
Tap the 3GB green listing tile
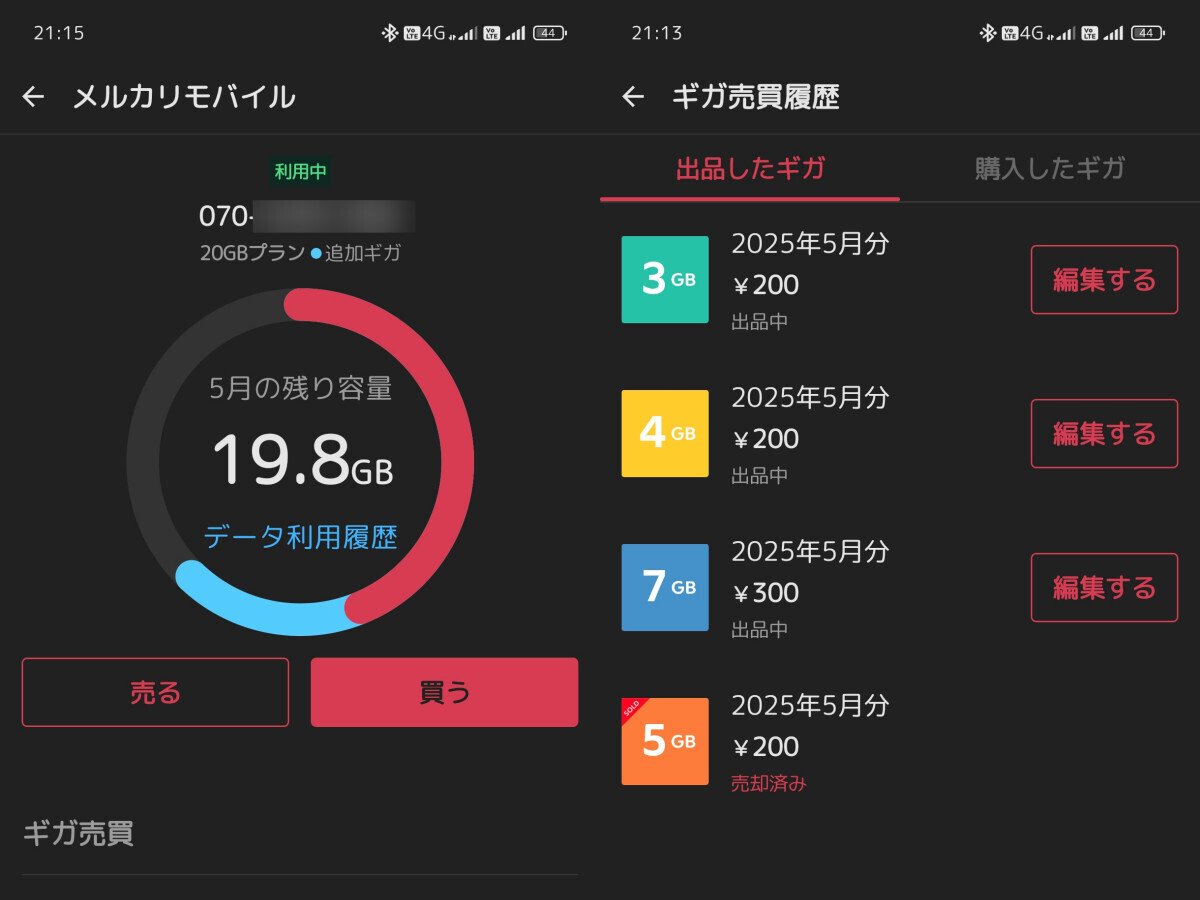[665, 280]
